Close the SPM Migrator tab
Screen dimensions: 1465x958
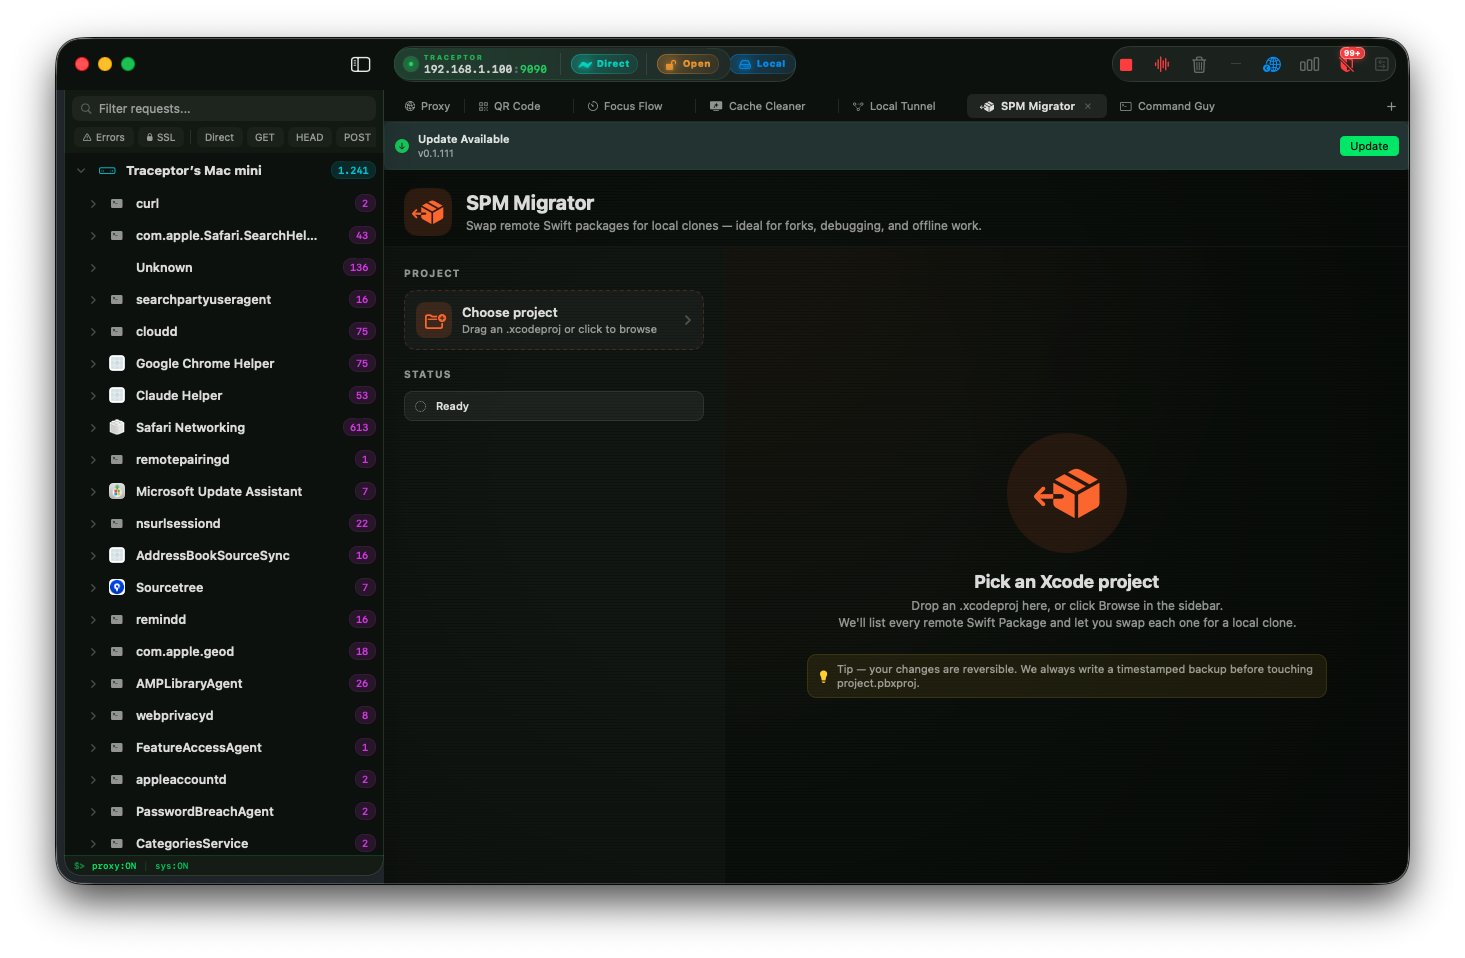click(1088, 106)
